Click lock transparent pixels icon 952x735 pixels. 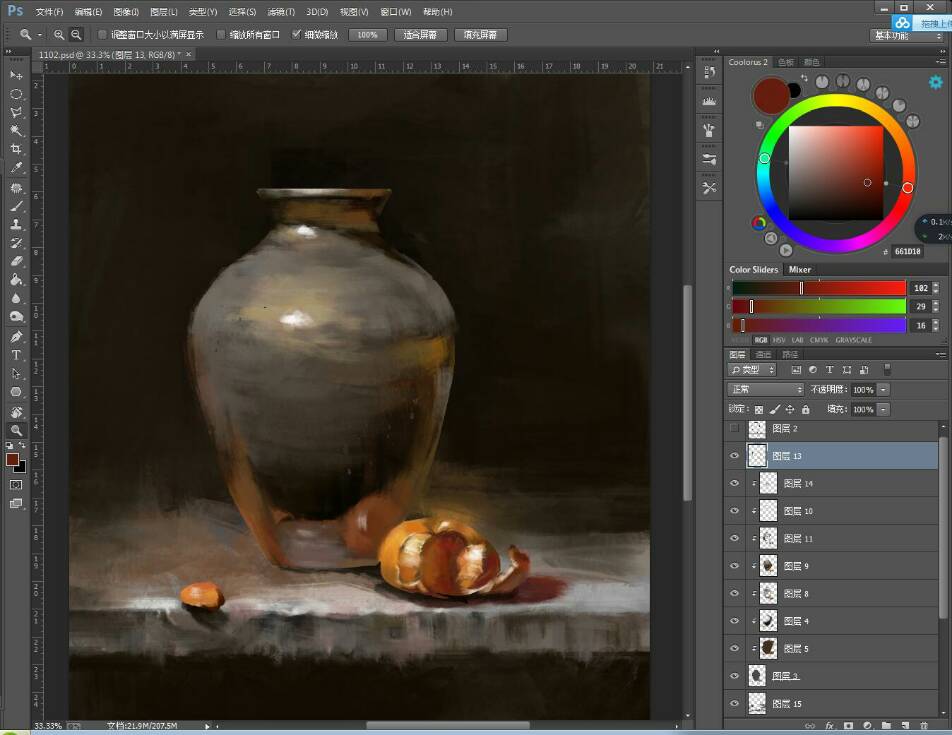[759, 410]
